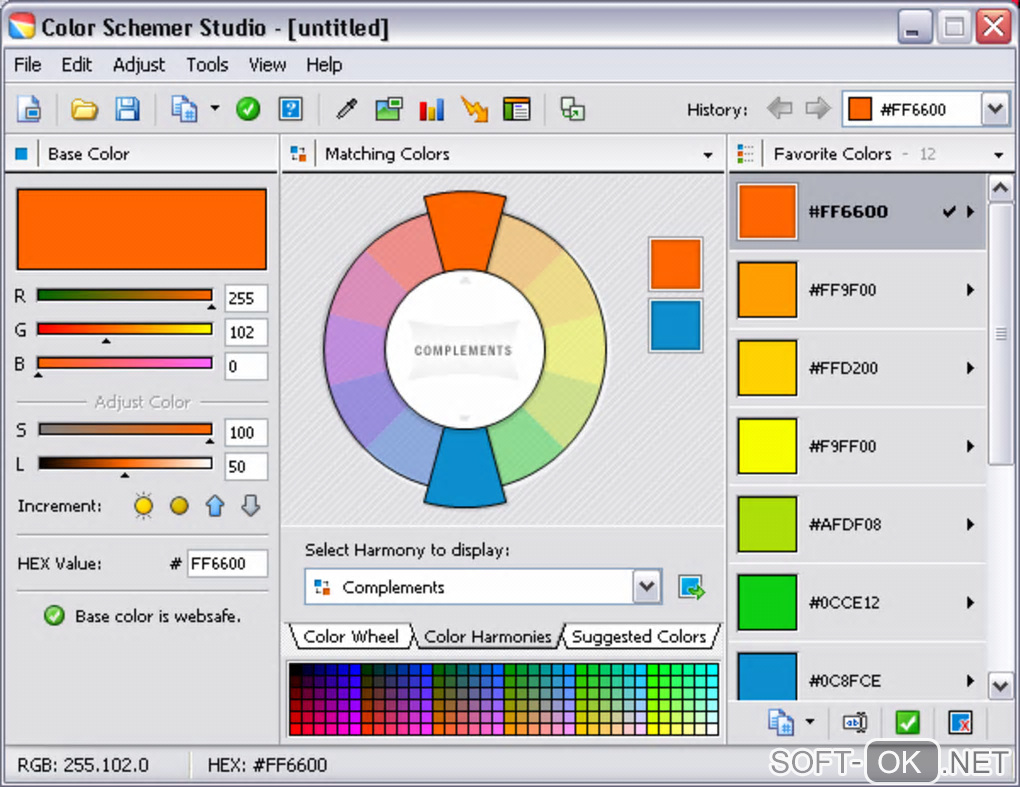The width and height of the screenshot is (1020, 787).
Task: Click the delete favorite color icon
Action: (960, 722)
